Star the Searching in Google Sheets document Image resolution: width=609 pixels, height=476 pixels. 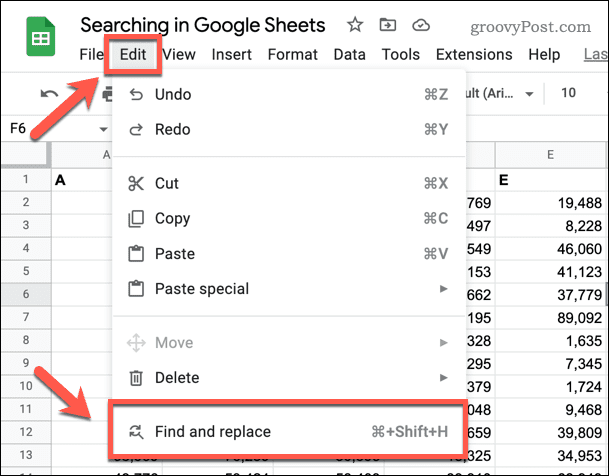(355, 24)
